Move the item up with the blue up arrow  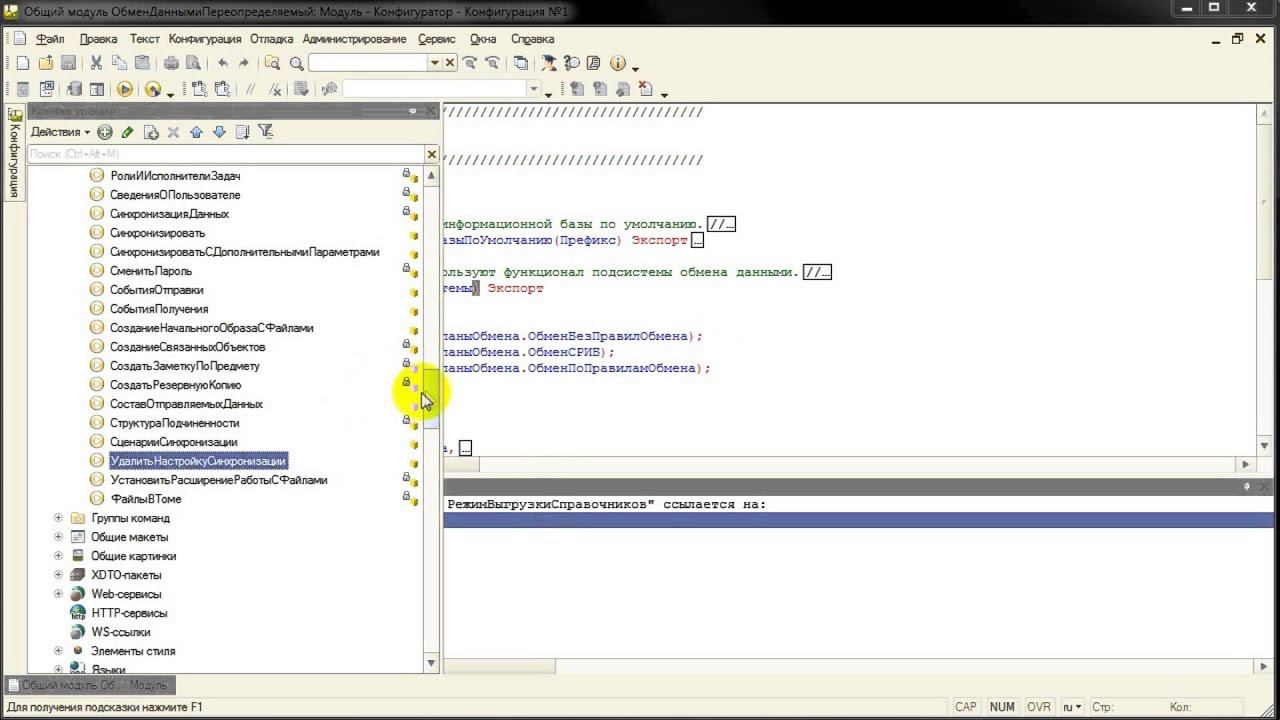click(x=196, y=132)
